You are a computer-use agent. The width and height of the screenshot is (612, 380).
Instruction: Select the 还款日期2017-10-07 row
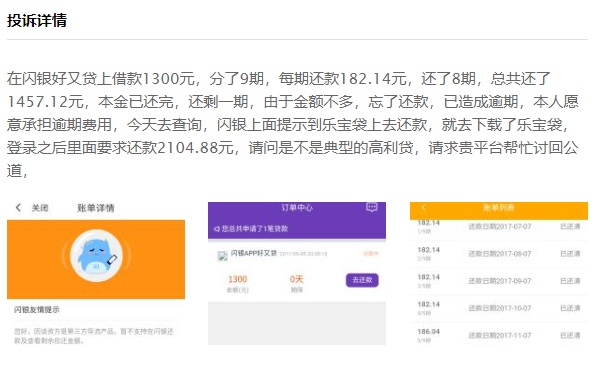[499, 309]
